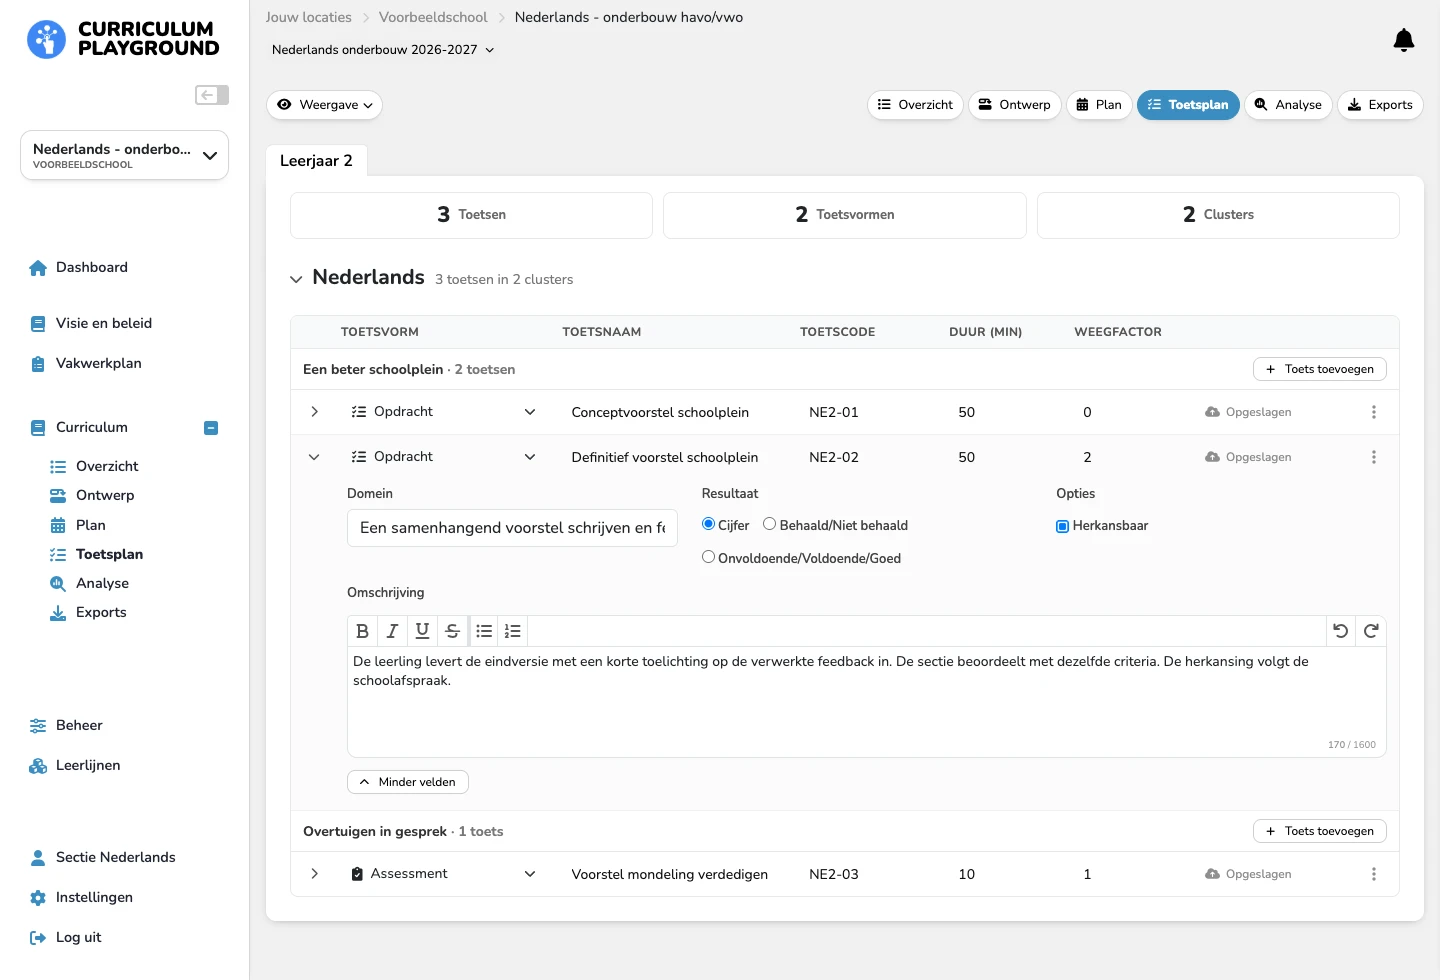
Task: Select Onvoldoende/Voldoende/Goed result option
Action: [708, 557]
